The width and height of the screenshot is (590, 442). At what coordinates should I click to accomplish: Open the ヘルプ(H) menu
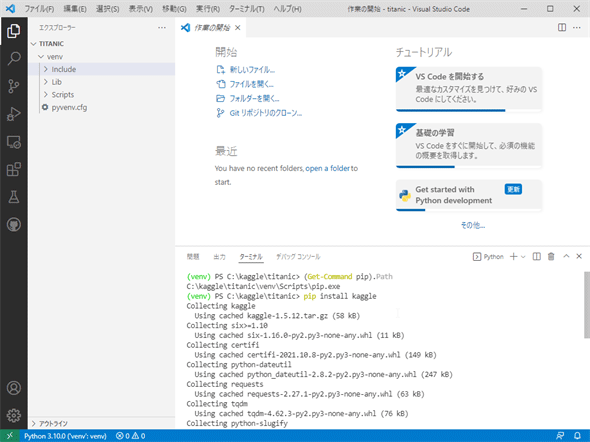coord(287,9)
